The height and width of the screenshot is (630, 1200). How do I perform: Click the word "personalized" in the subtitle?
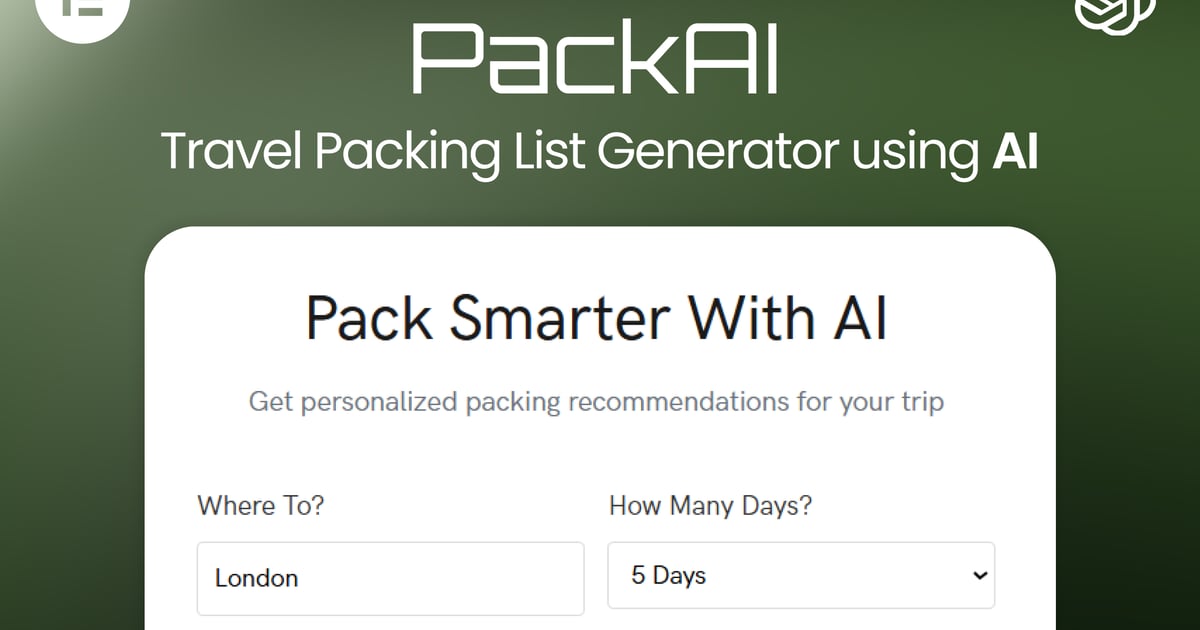click(x=379, y=402)
